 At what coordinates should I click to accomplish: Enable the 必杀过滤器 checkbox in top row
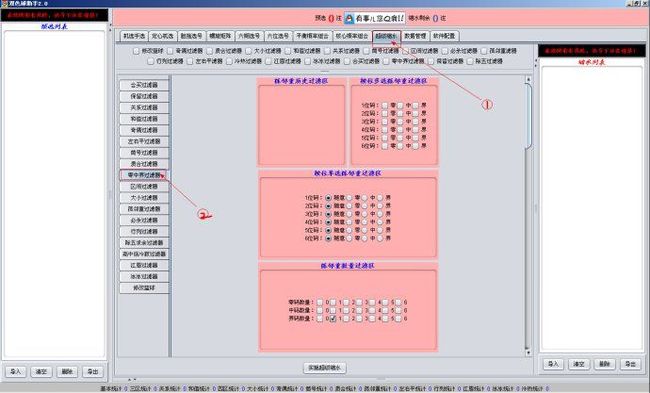[444, 51]
